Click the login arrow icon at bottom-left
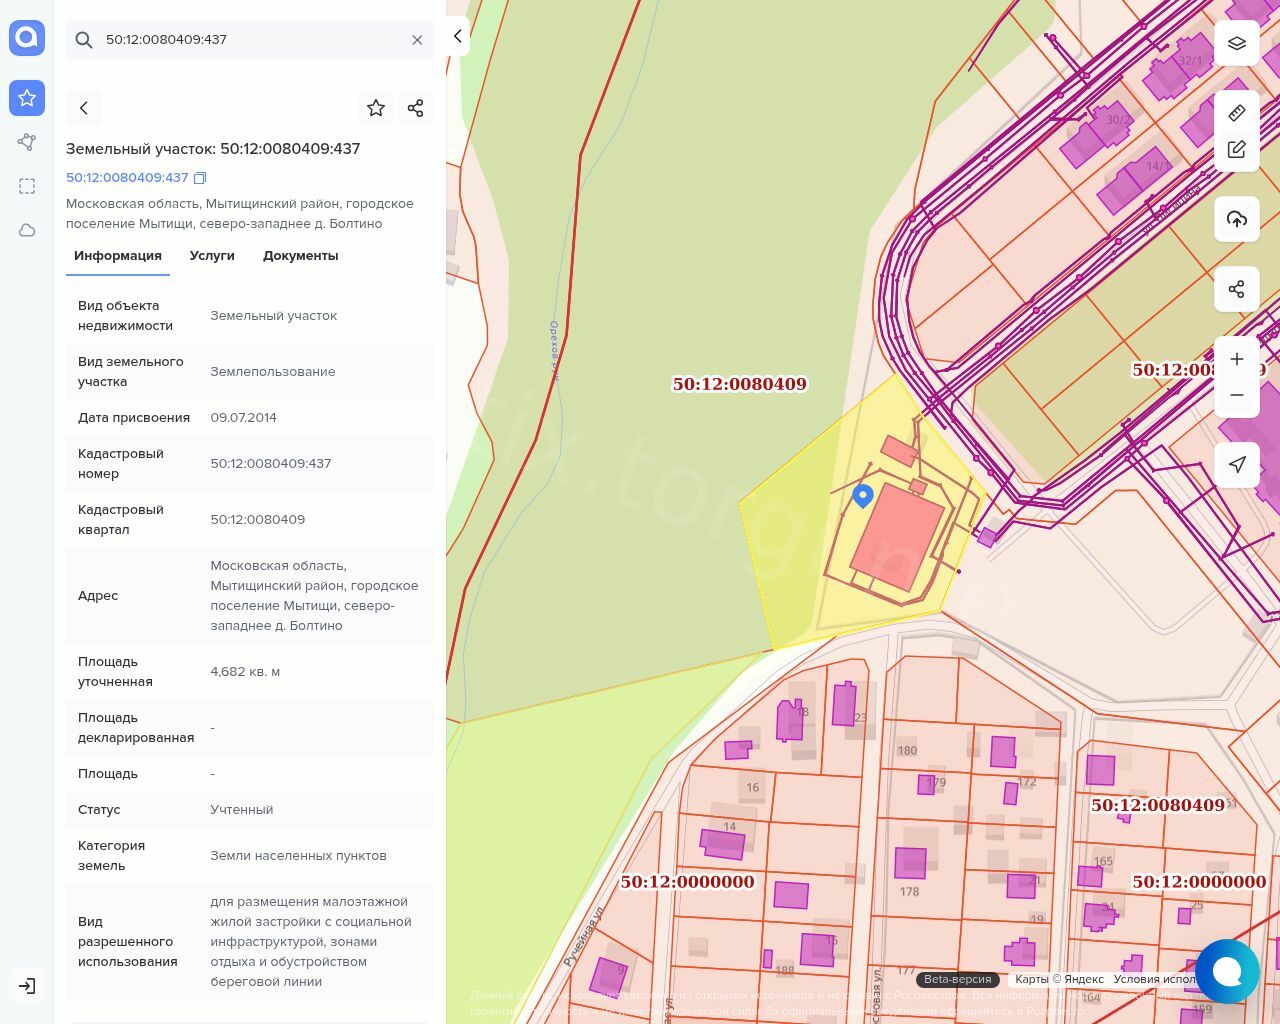This screenshot has height=1024, width=1280. coord(27,986)
